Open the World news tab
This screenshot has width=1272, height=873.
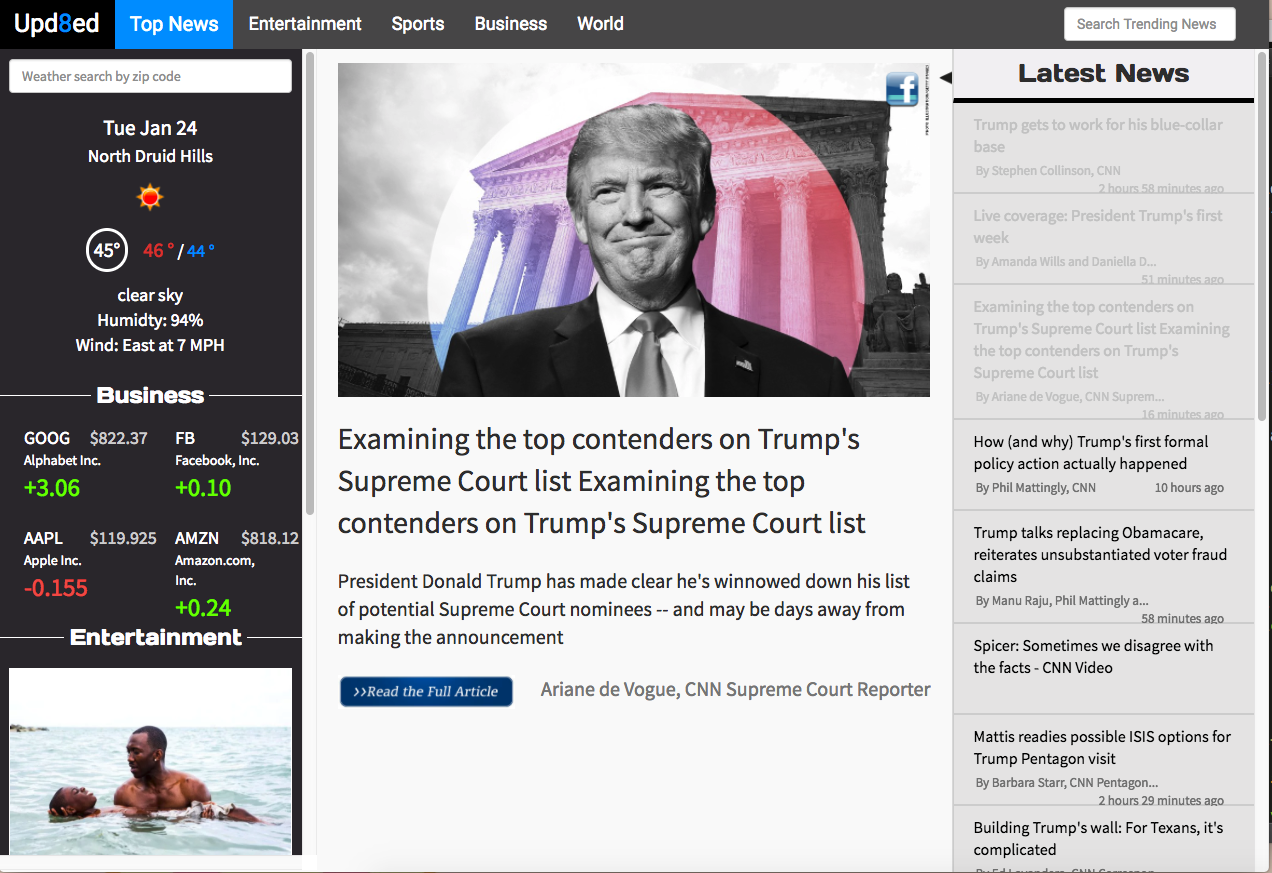tap(600, 24)
